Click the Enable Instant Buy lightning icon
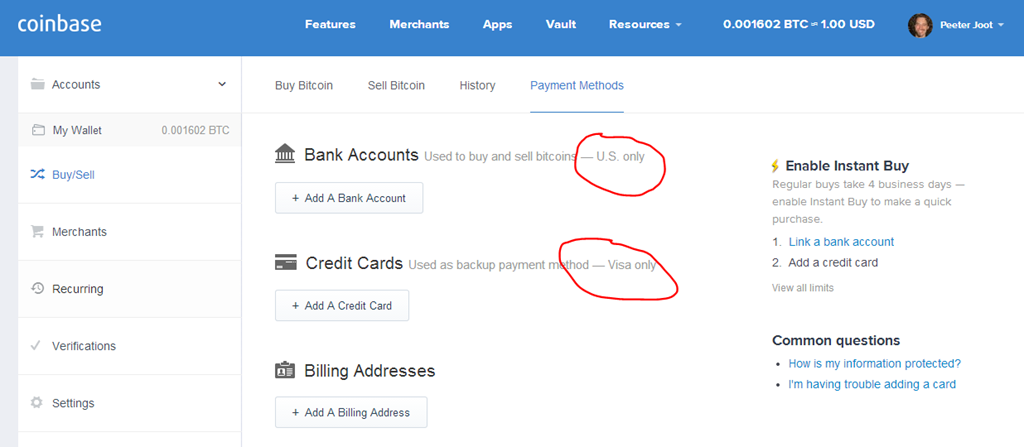Viewport: 1024px width, 447px height. tap(775, 166)
